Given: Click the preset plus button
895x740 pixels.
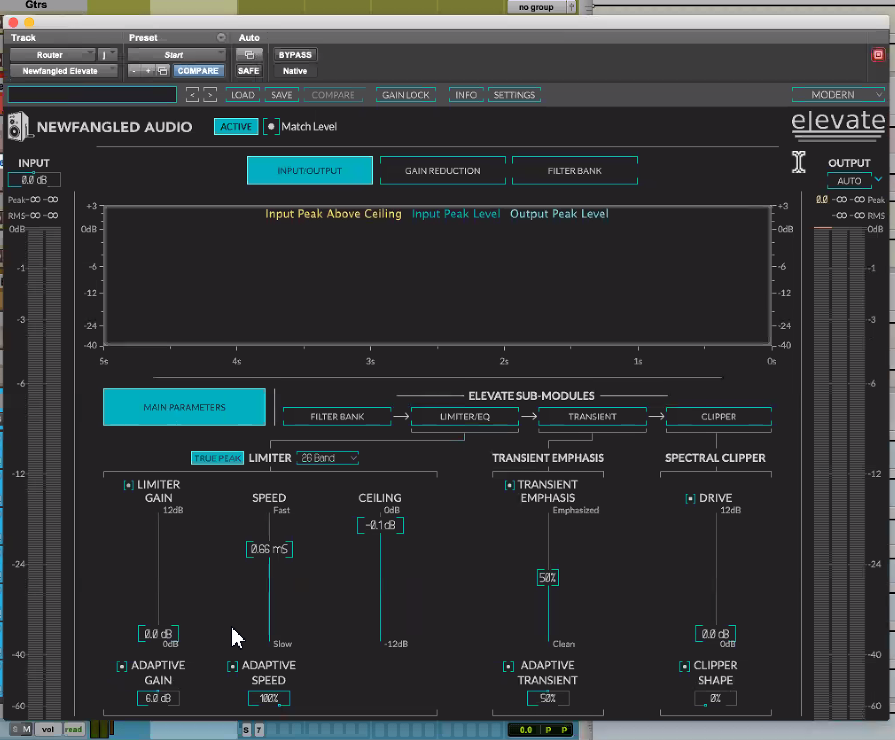Looking at the screenshot, I should pyautogui.click(x=148, y=71).
